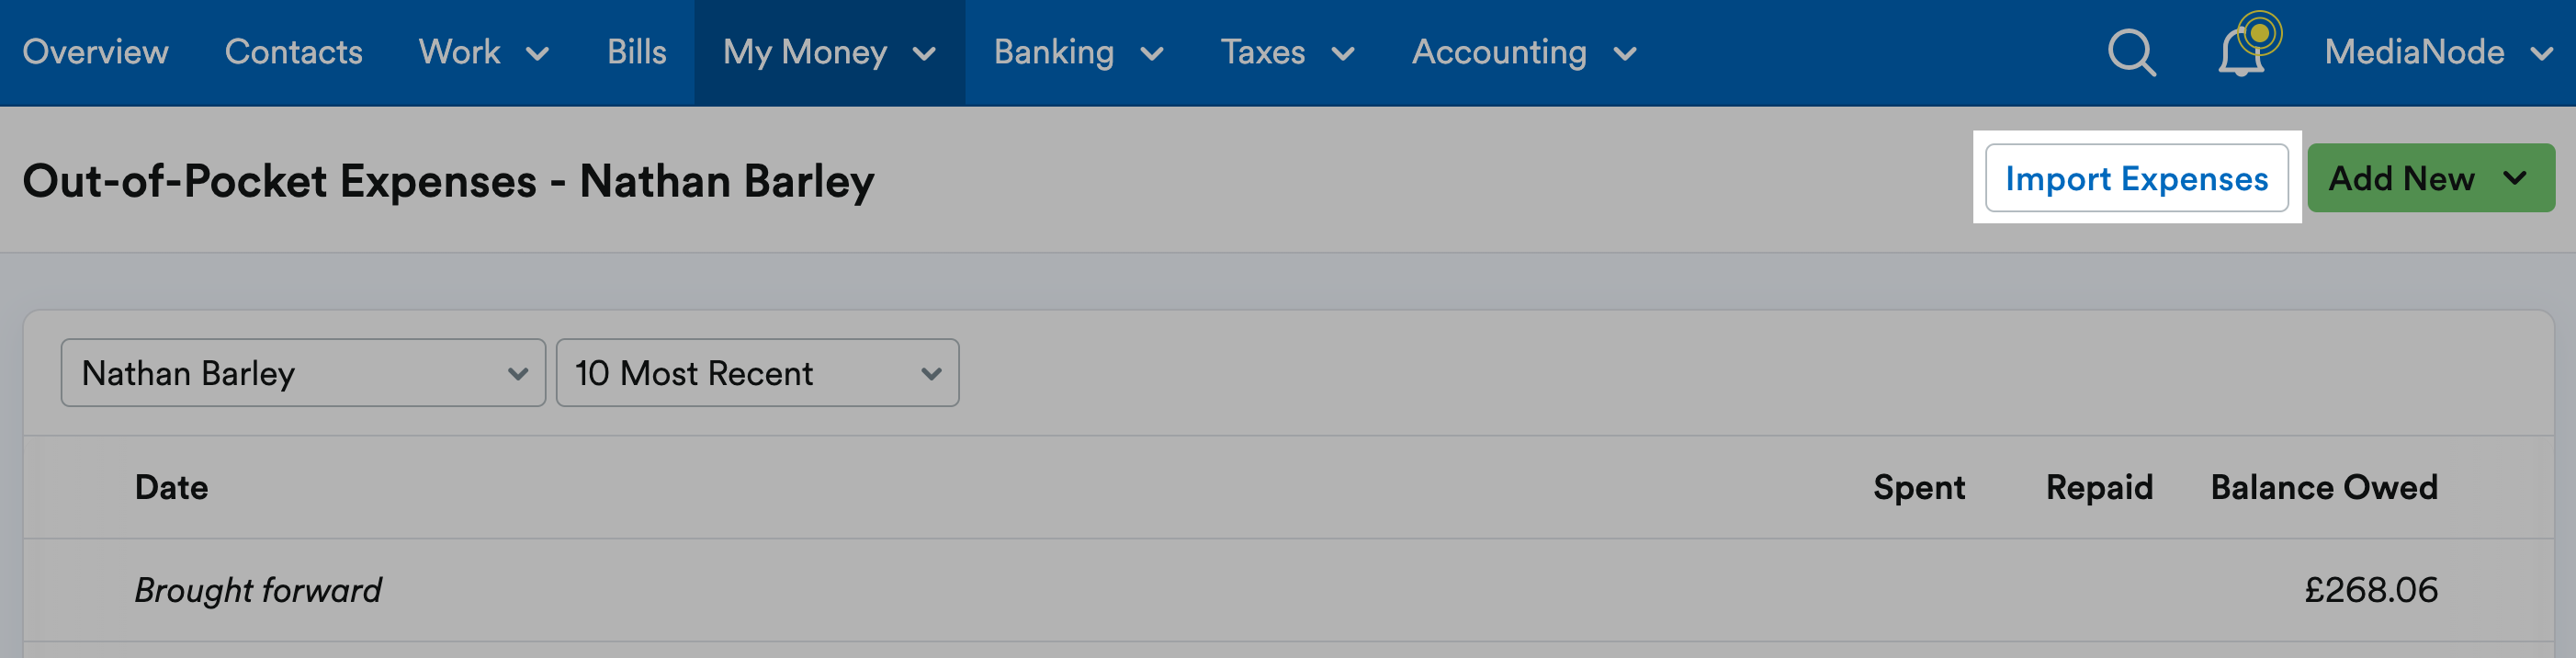
Task: Navigate to the Overview page
Action: pos(96,53)
